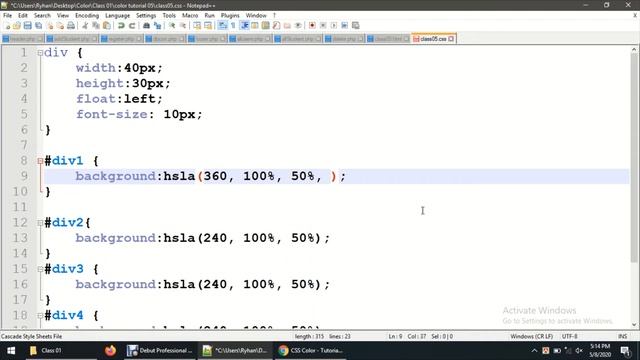The height and width of the screenshot is (360, 640).
Task: Click the Close All toolbar icon
Action: pos(60,26)
